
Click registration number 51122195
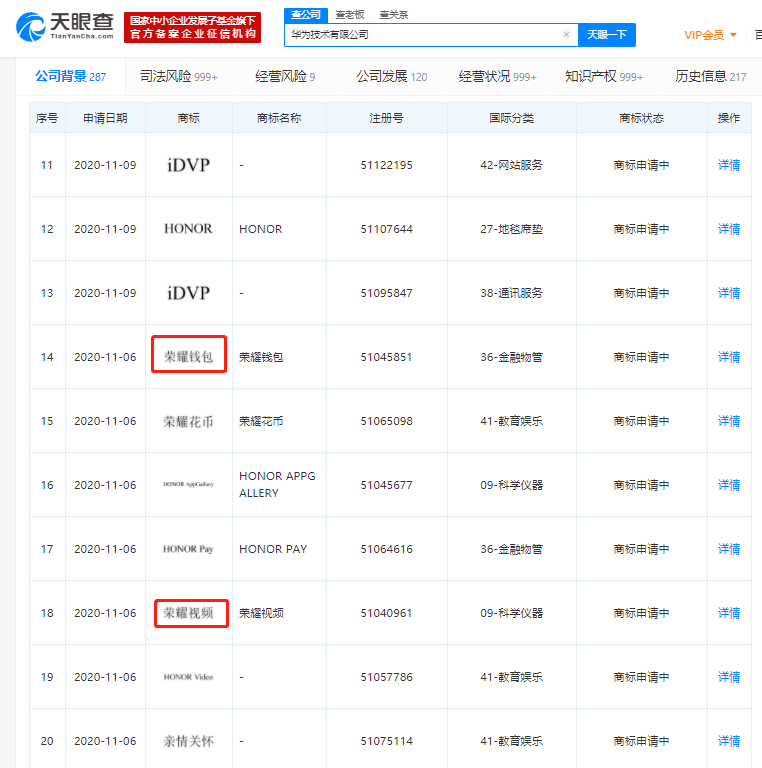click(x=386, y=165)
